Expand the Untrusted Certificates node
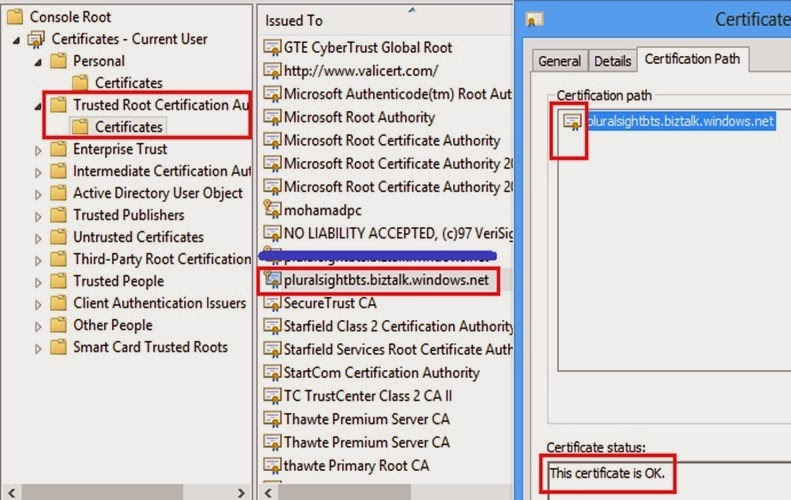This screenshot has width=791, height=500. coord(39,238)
